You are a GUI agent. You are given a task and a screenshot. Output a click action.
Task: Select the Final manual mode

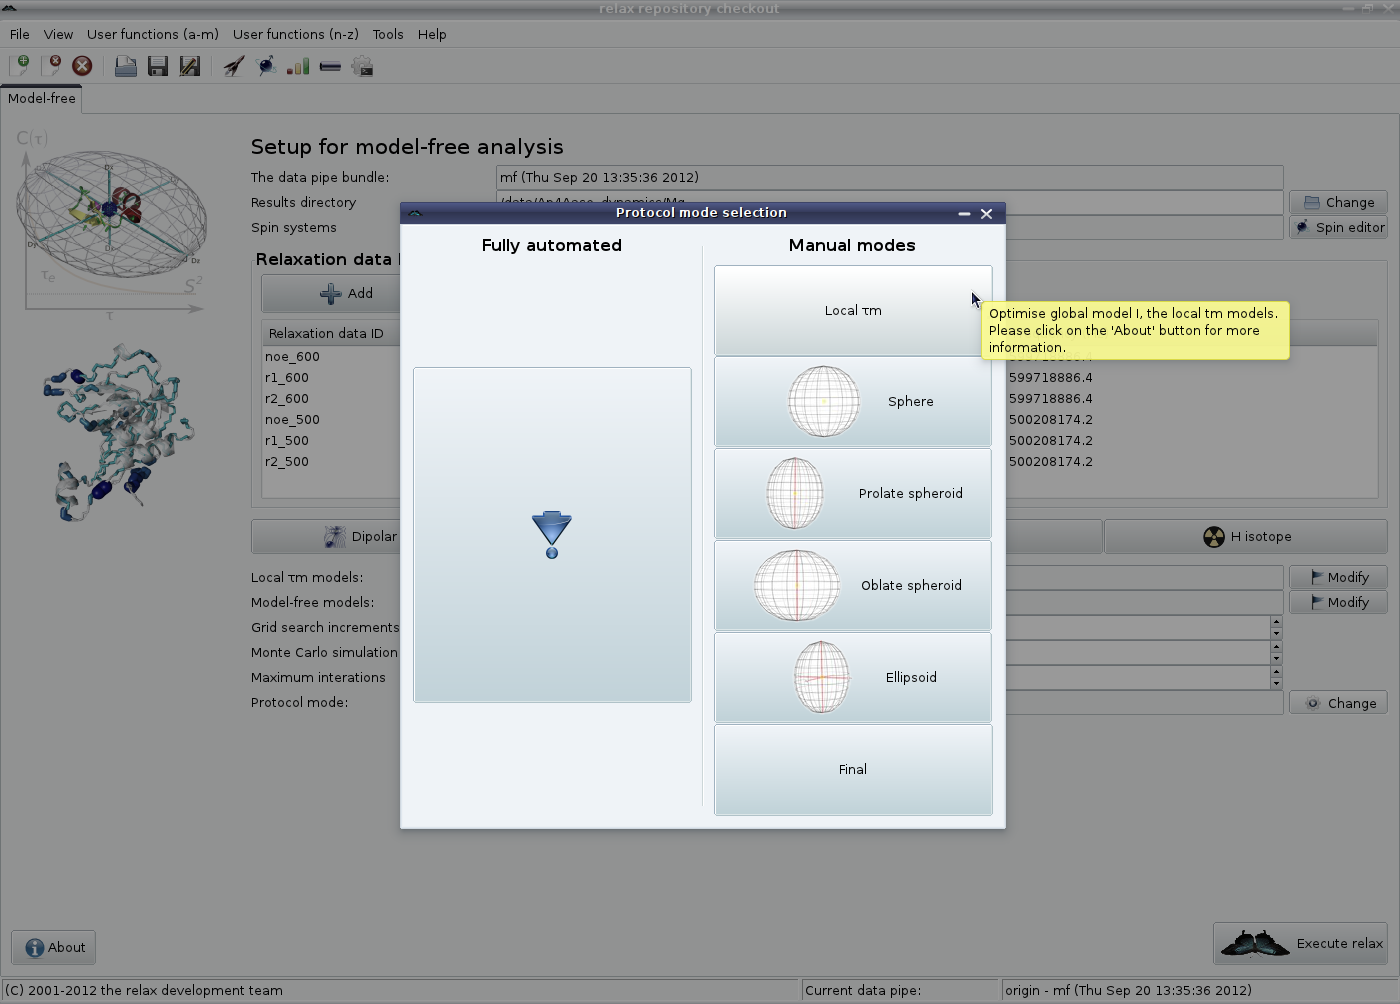852,769
